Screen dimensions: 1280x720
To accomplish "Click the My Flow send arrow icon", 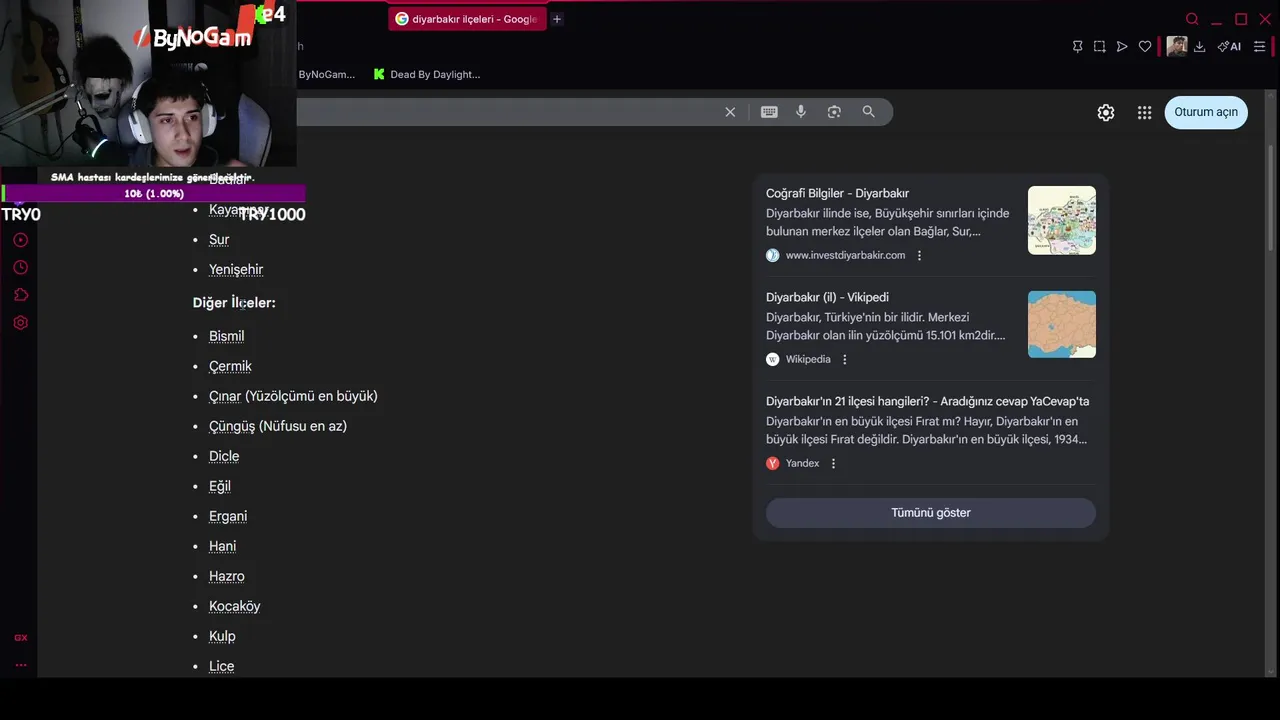I will 1122,46.
